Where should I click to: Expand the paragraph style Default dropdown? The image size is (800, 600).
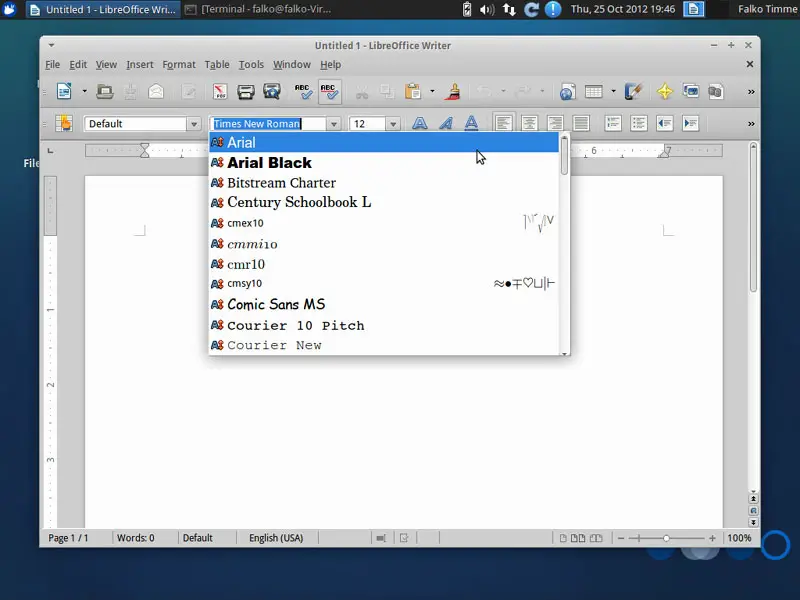point(194,124)
